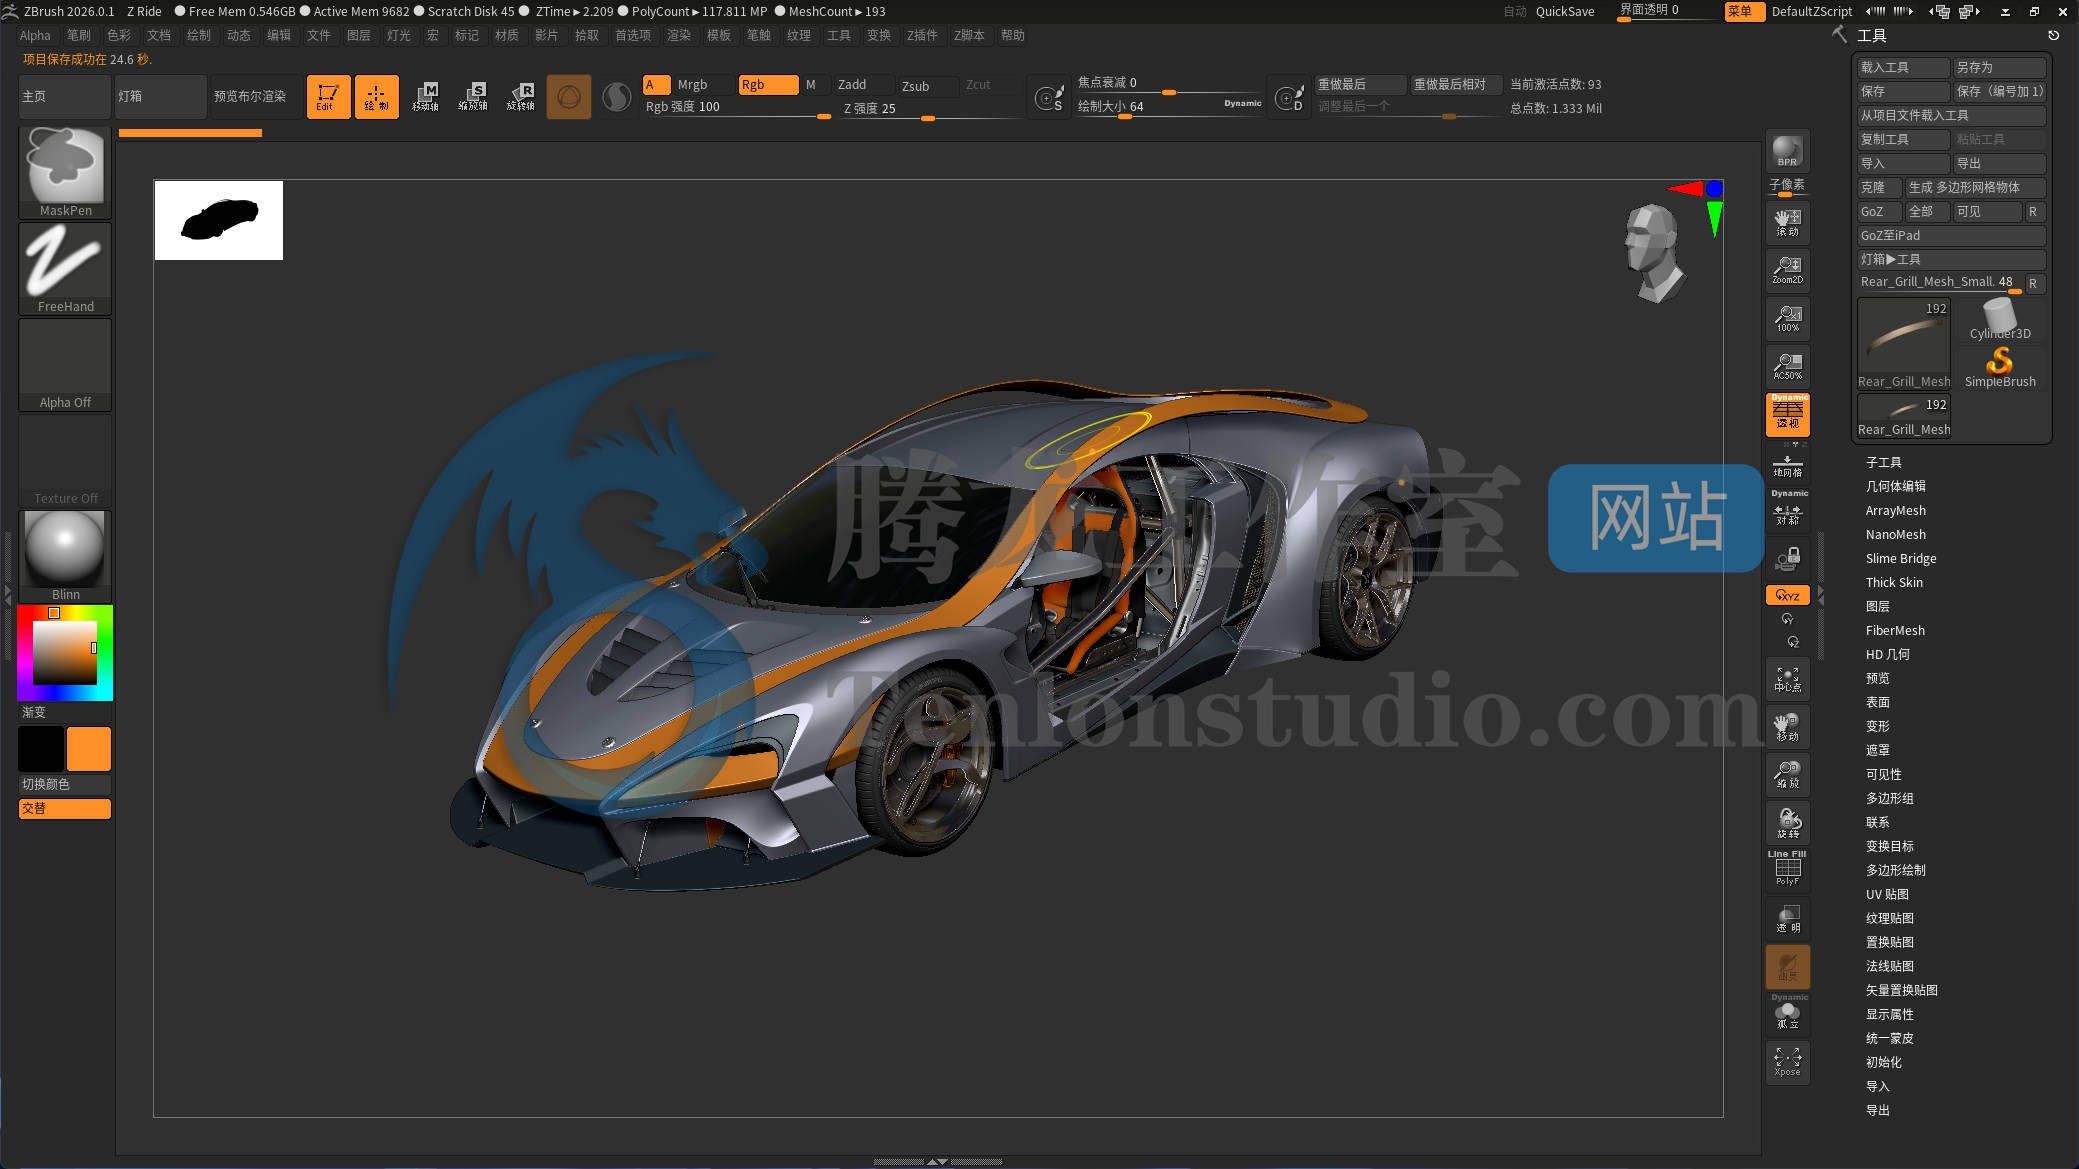Click the Xpose icon
The height and width of the screenshot is (1169, 2079).
tap(1788, 1062)
